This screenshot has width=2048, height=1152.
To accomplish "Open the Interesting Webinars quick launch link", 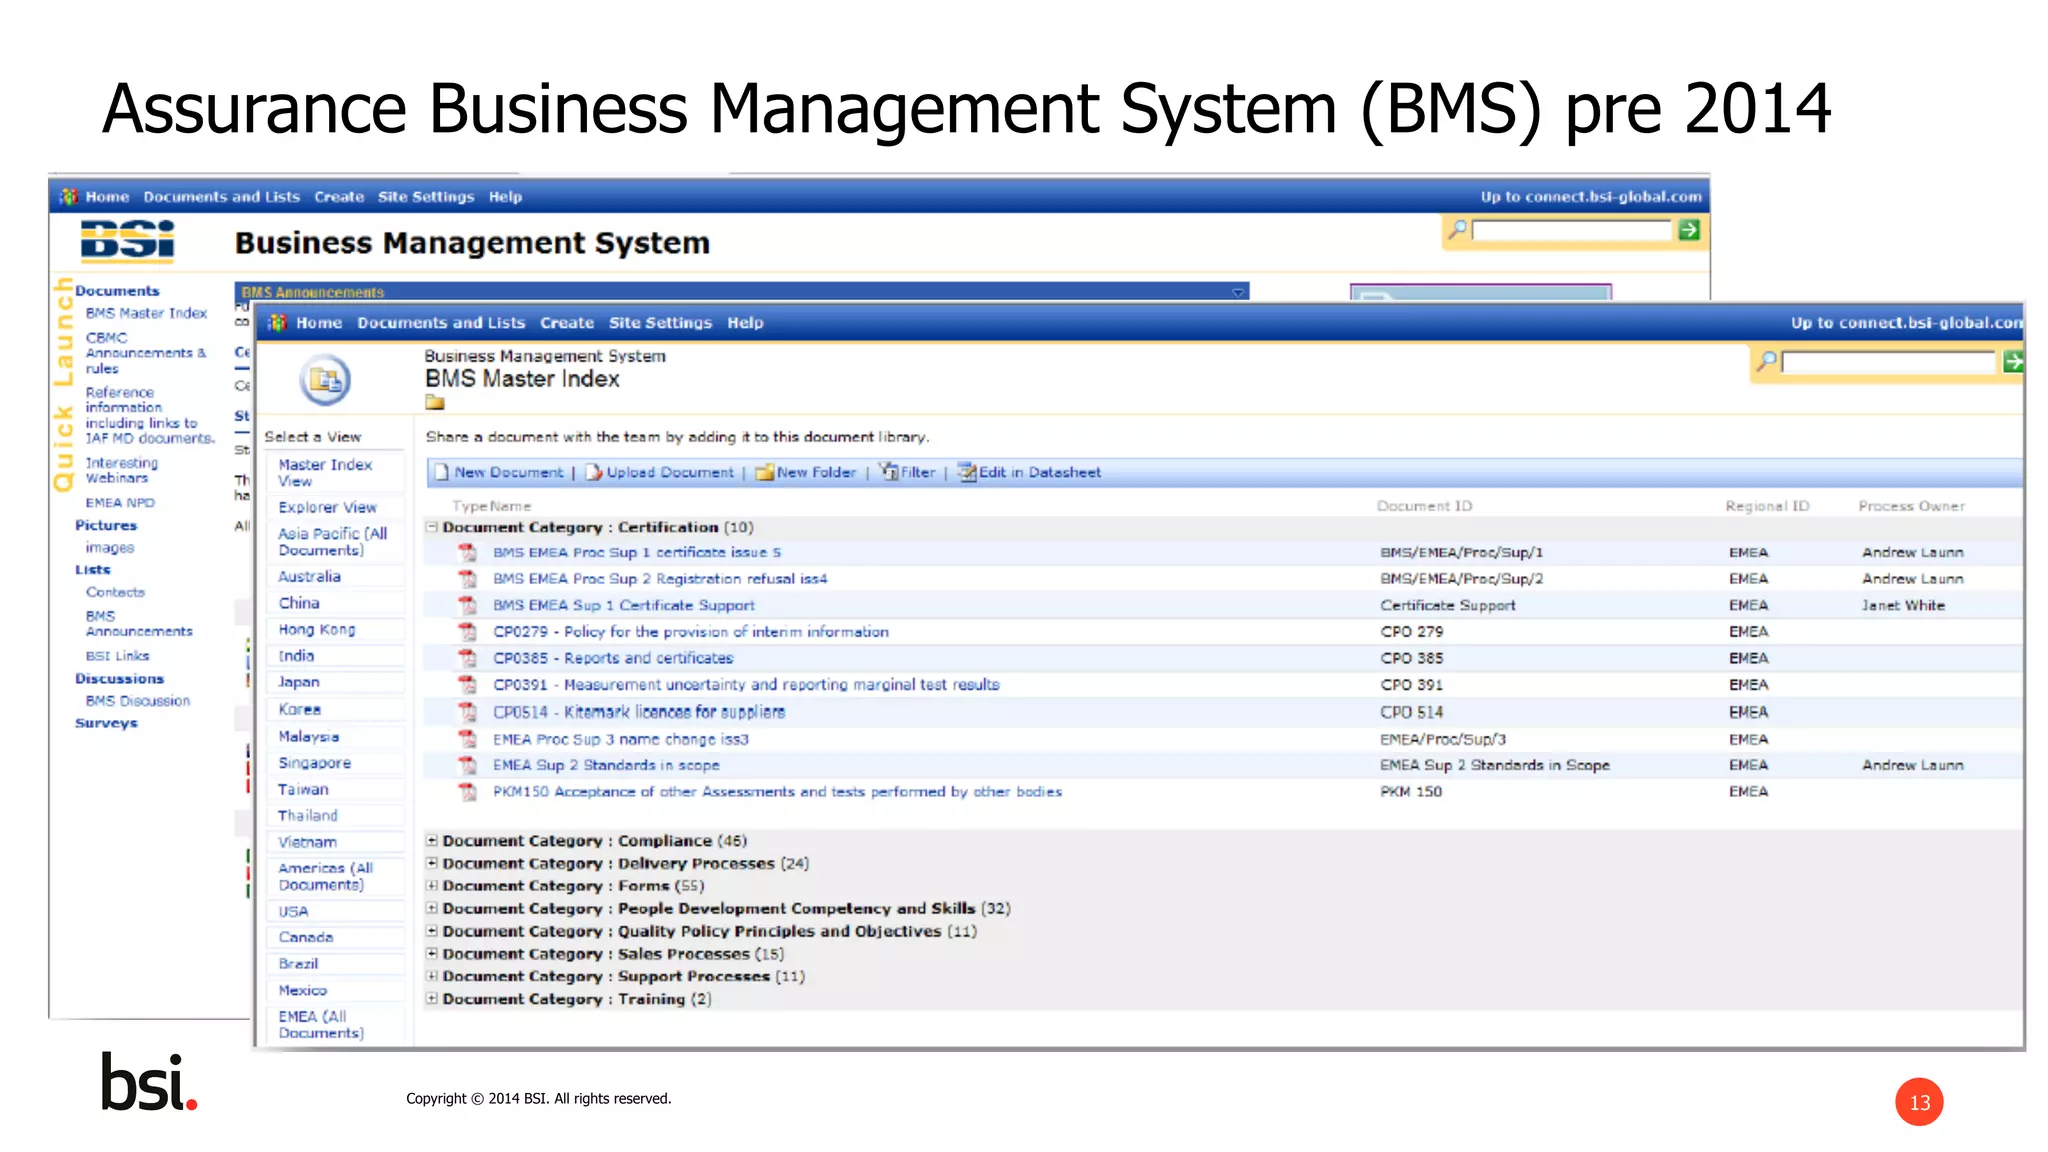I will (121, 470).
